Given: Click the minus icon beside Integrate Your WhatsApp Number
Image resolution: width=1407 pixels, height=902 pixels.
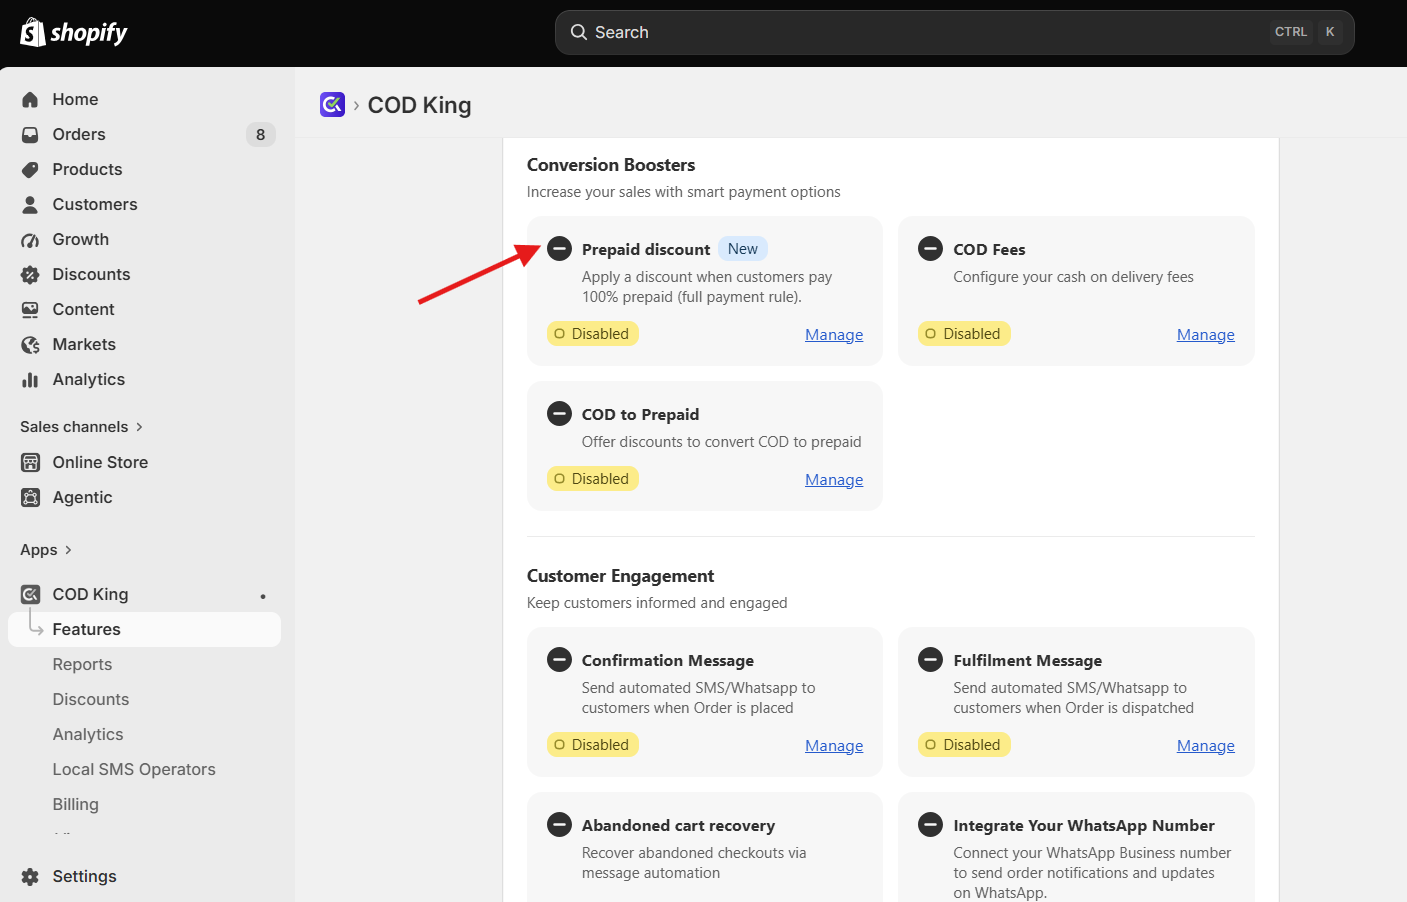Looking at the screenshot, I should 931,825.
